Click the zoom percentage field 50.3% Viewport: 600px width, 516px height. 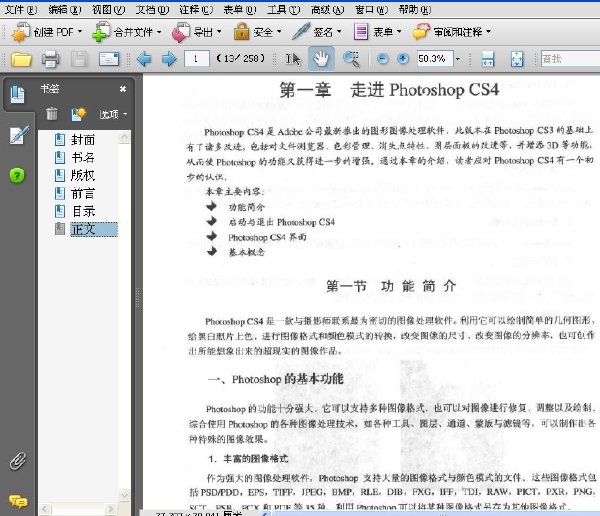(x=435, y=59)
